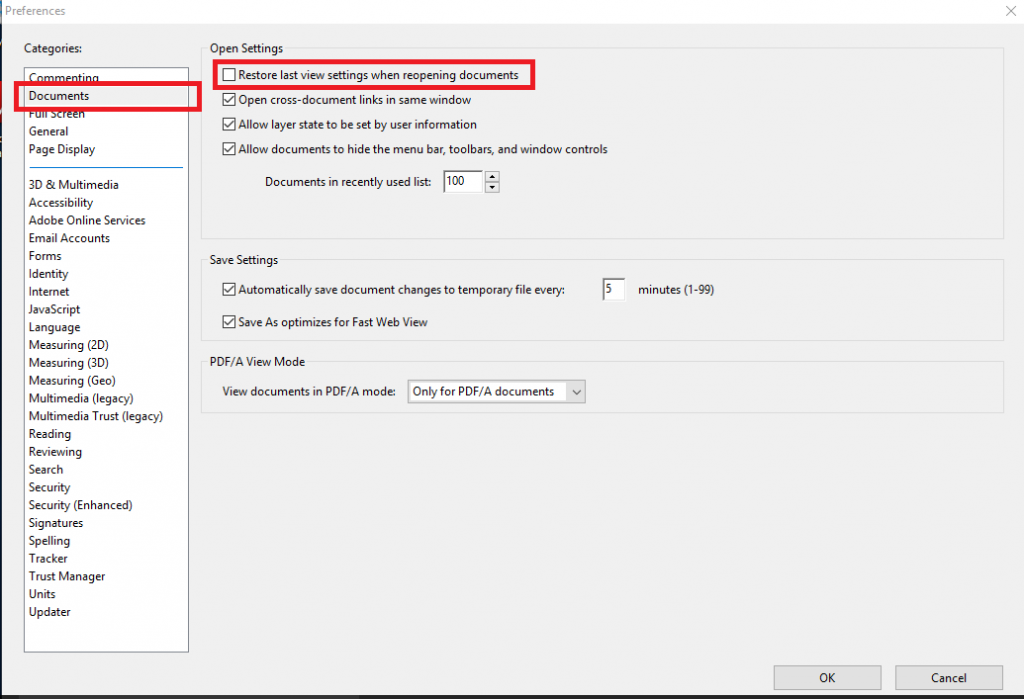Disable automatic save to temporary file

click(x=227, y=290)
